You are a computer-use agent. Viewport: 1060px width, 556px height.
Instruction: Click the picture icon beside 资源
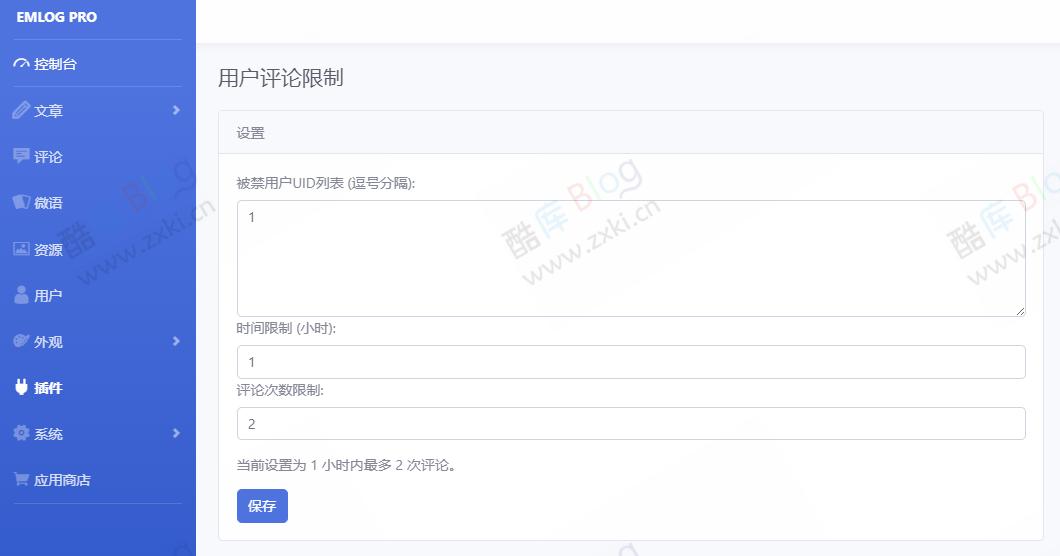point(22,249)
